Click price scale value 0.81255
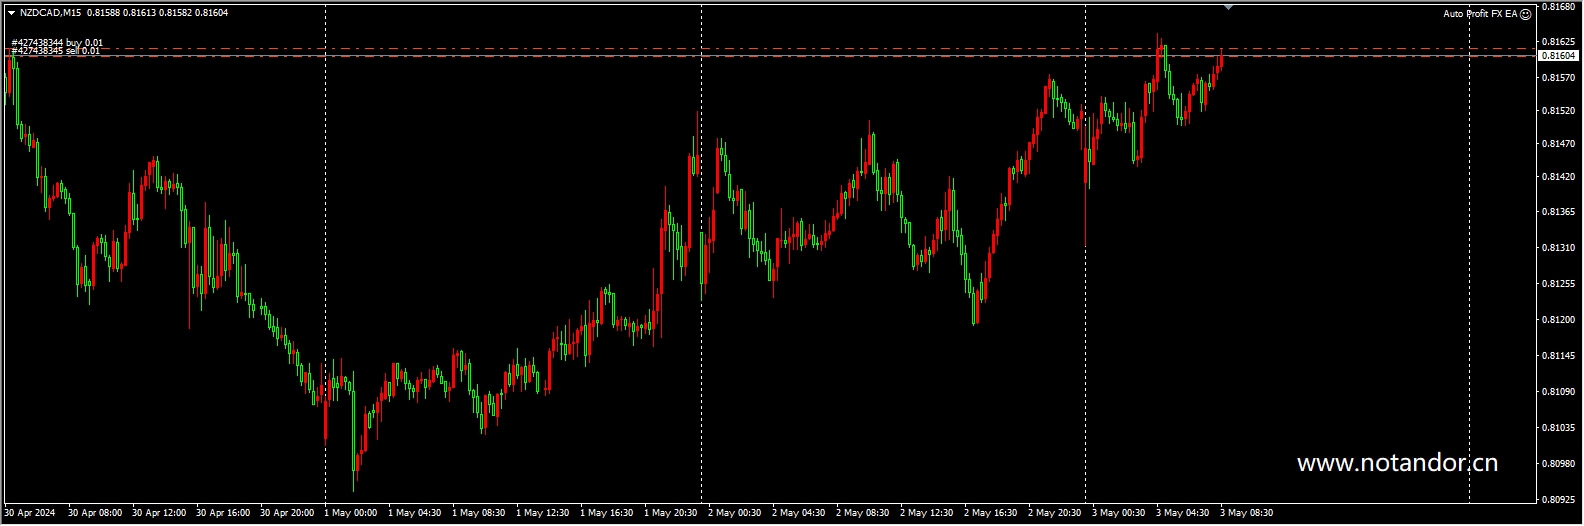 [x=1559, y=284]
